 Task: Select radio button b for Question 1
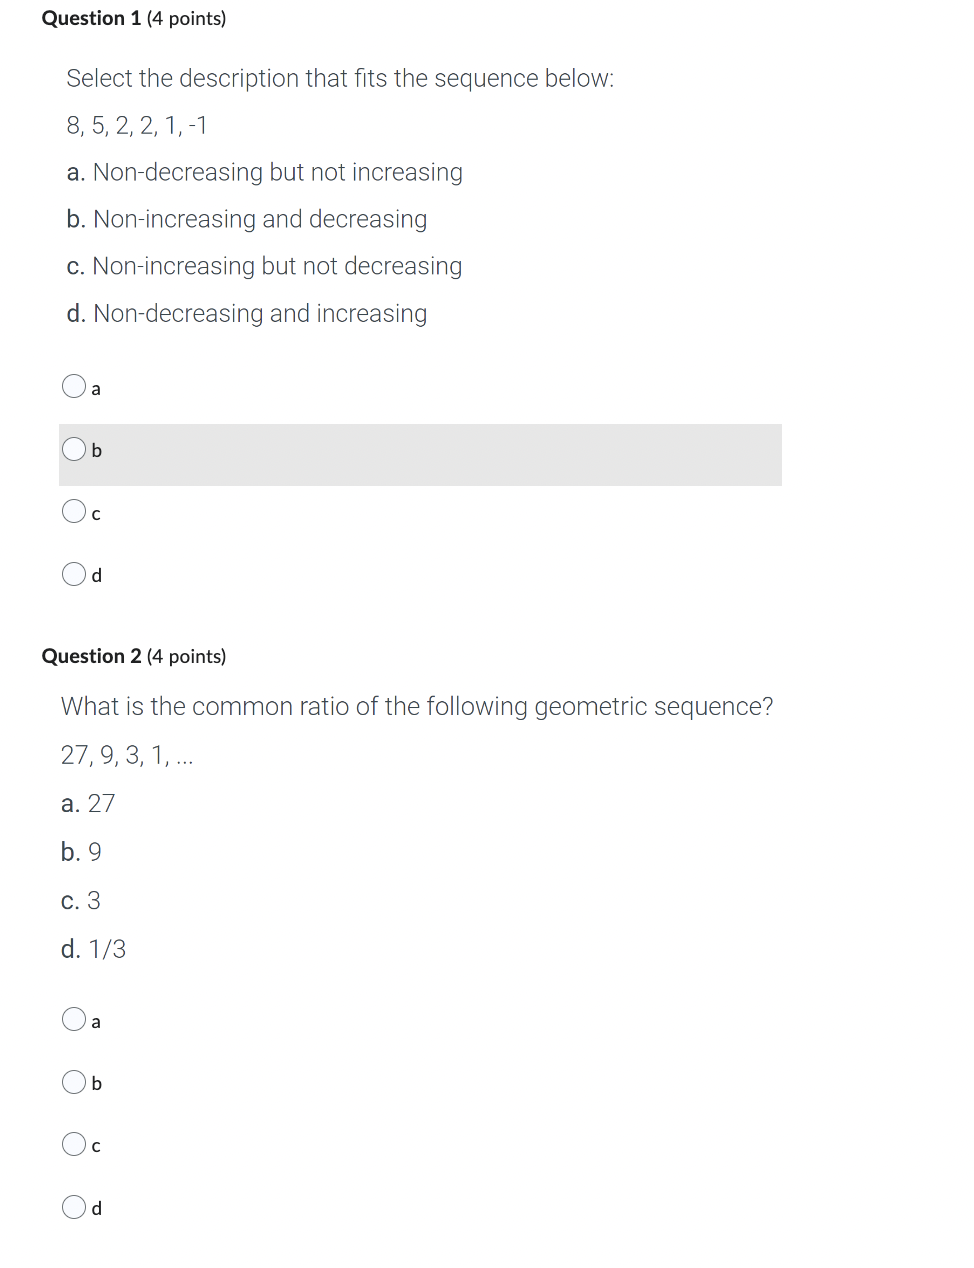(74, 448)
